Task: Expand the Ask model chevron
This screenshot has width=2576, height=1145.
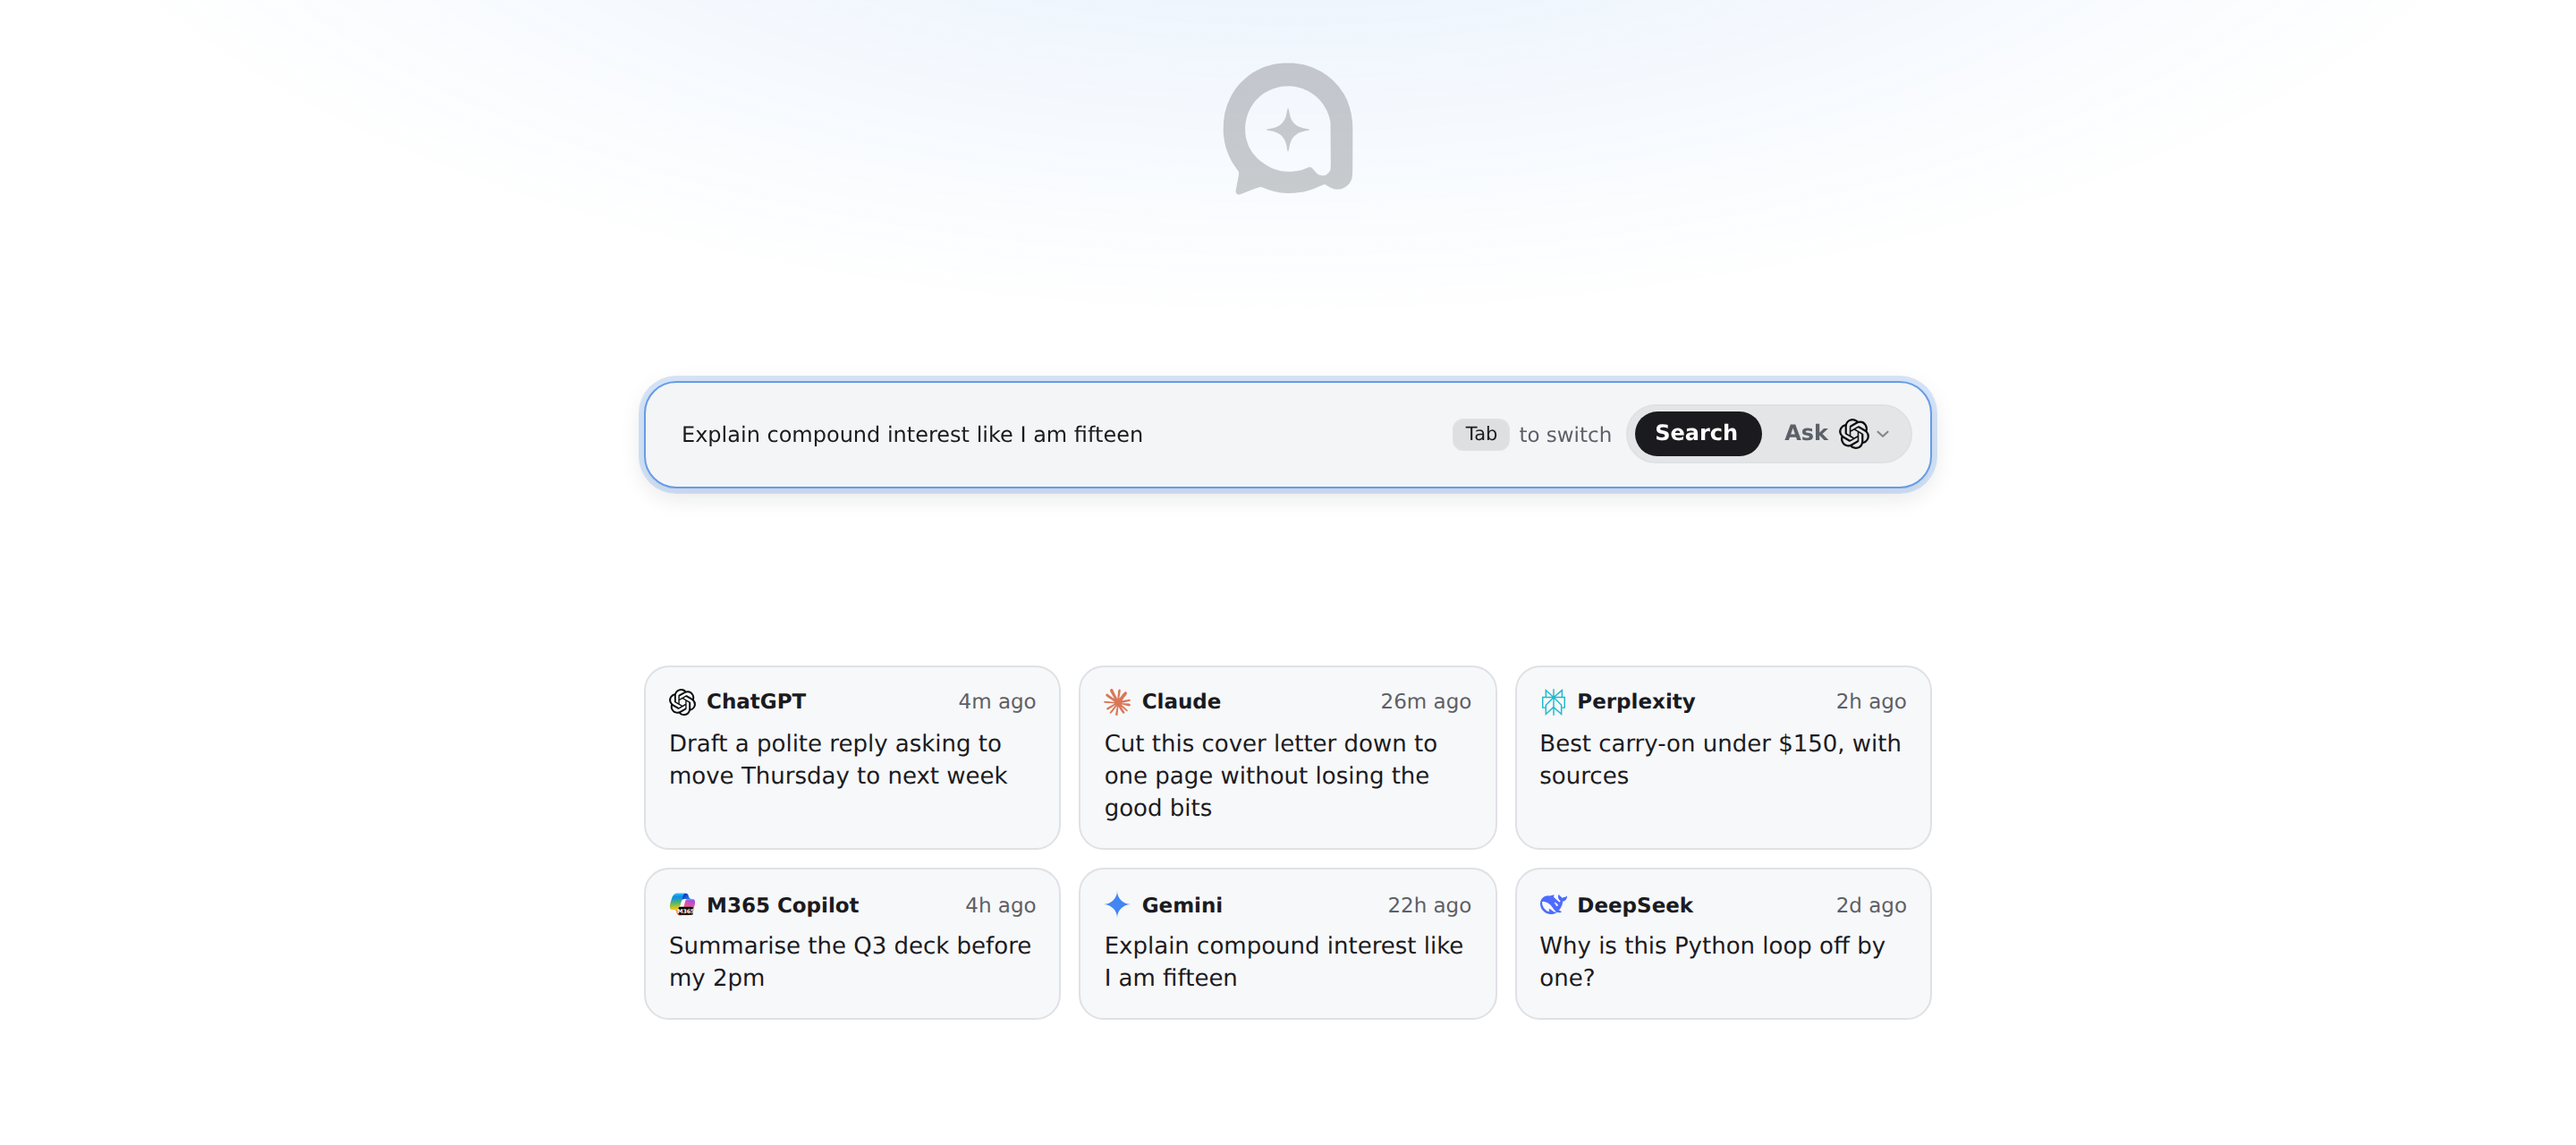Action: point(1883,434)
